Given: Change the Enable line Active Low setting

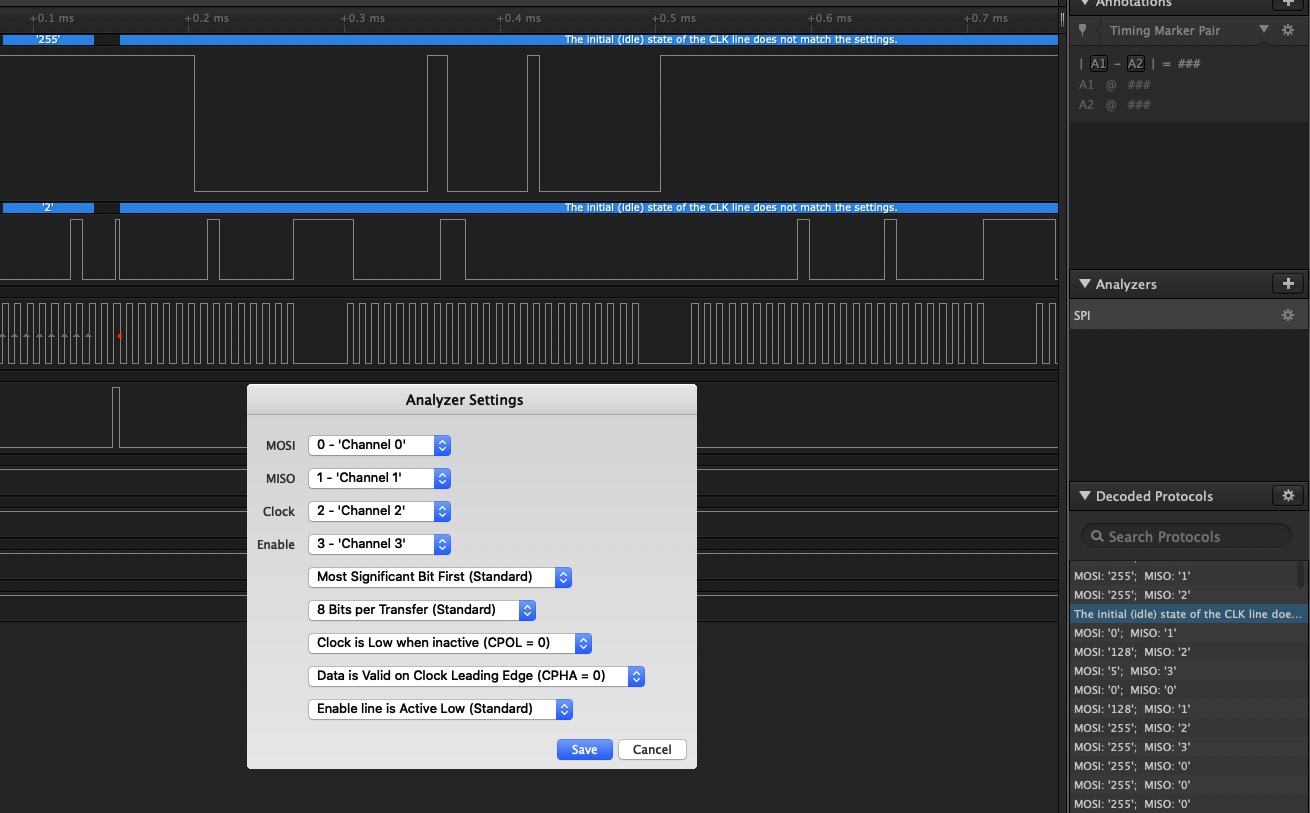Looking at the screenshot, I should pos(440,709).
